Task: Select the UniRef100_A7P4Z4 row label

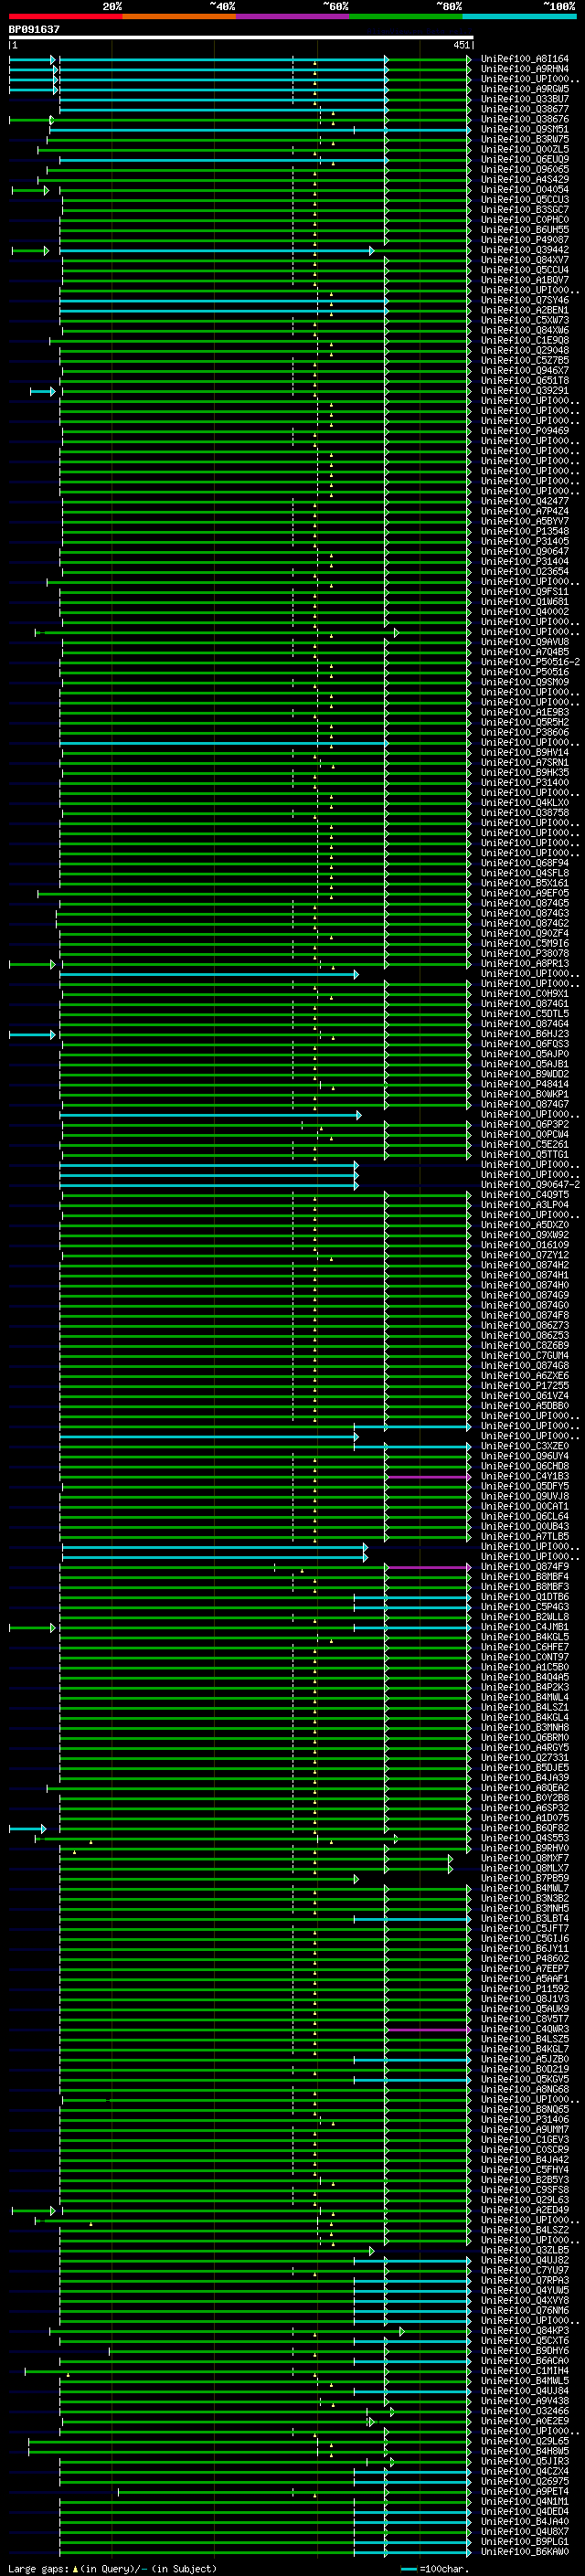Action: [525, 511]
